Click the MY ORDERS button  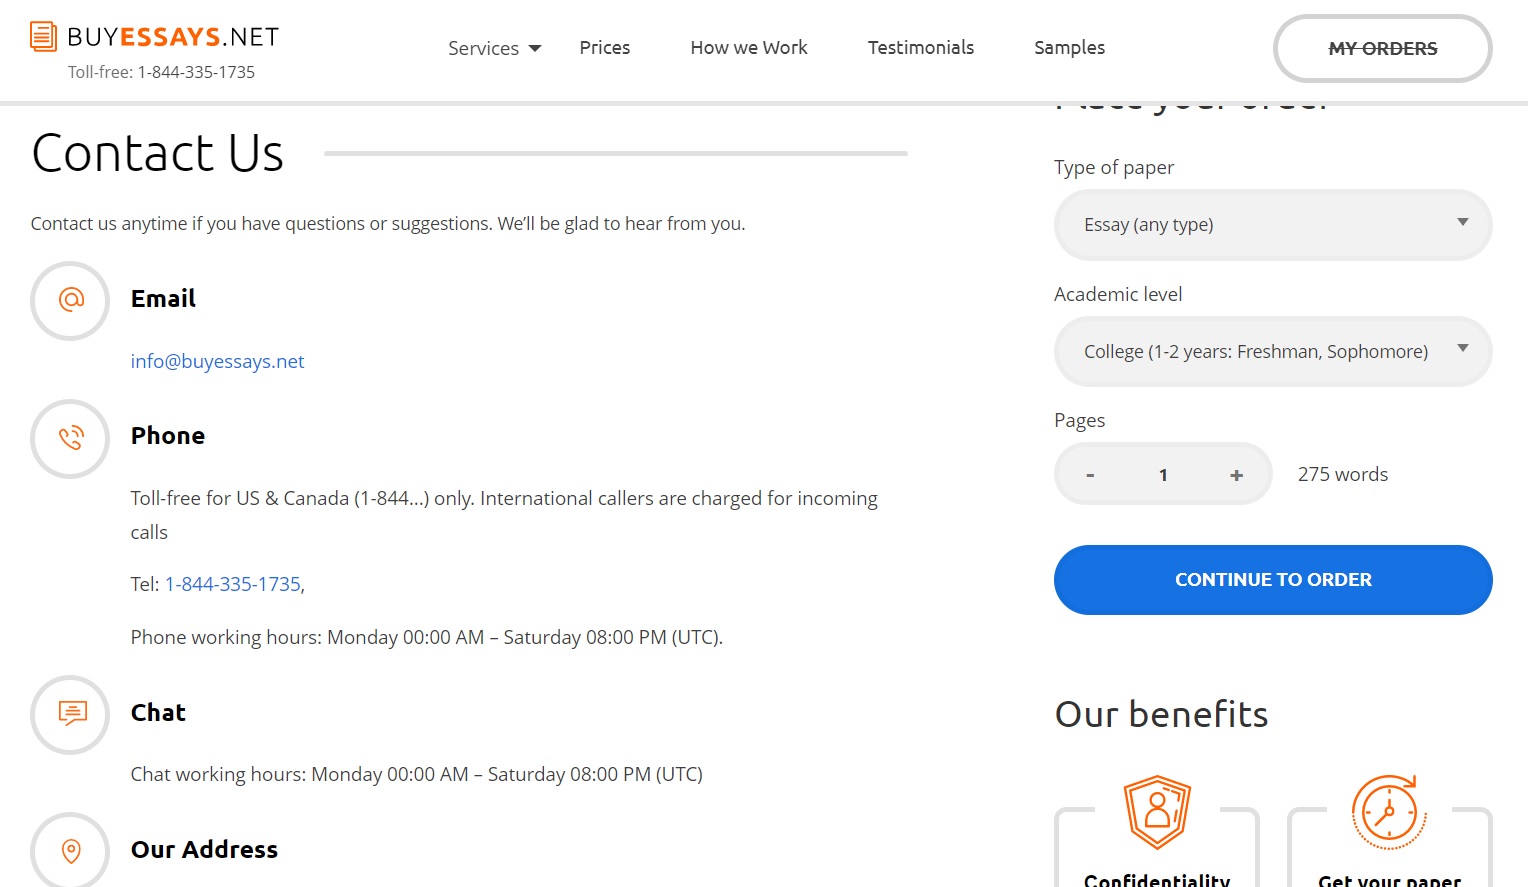pos(1383,48)
